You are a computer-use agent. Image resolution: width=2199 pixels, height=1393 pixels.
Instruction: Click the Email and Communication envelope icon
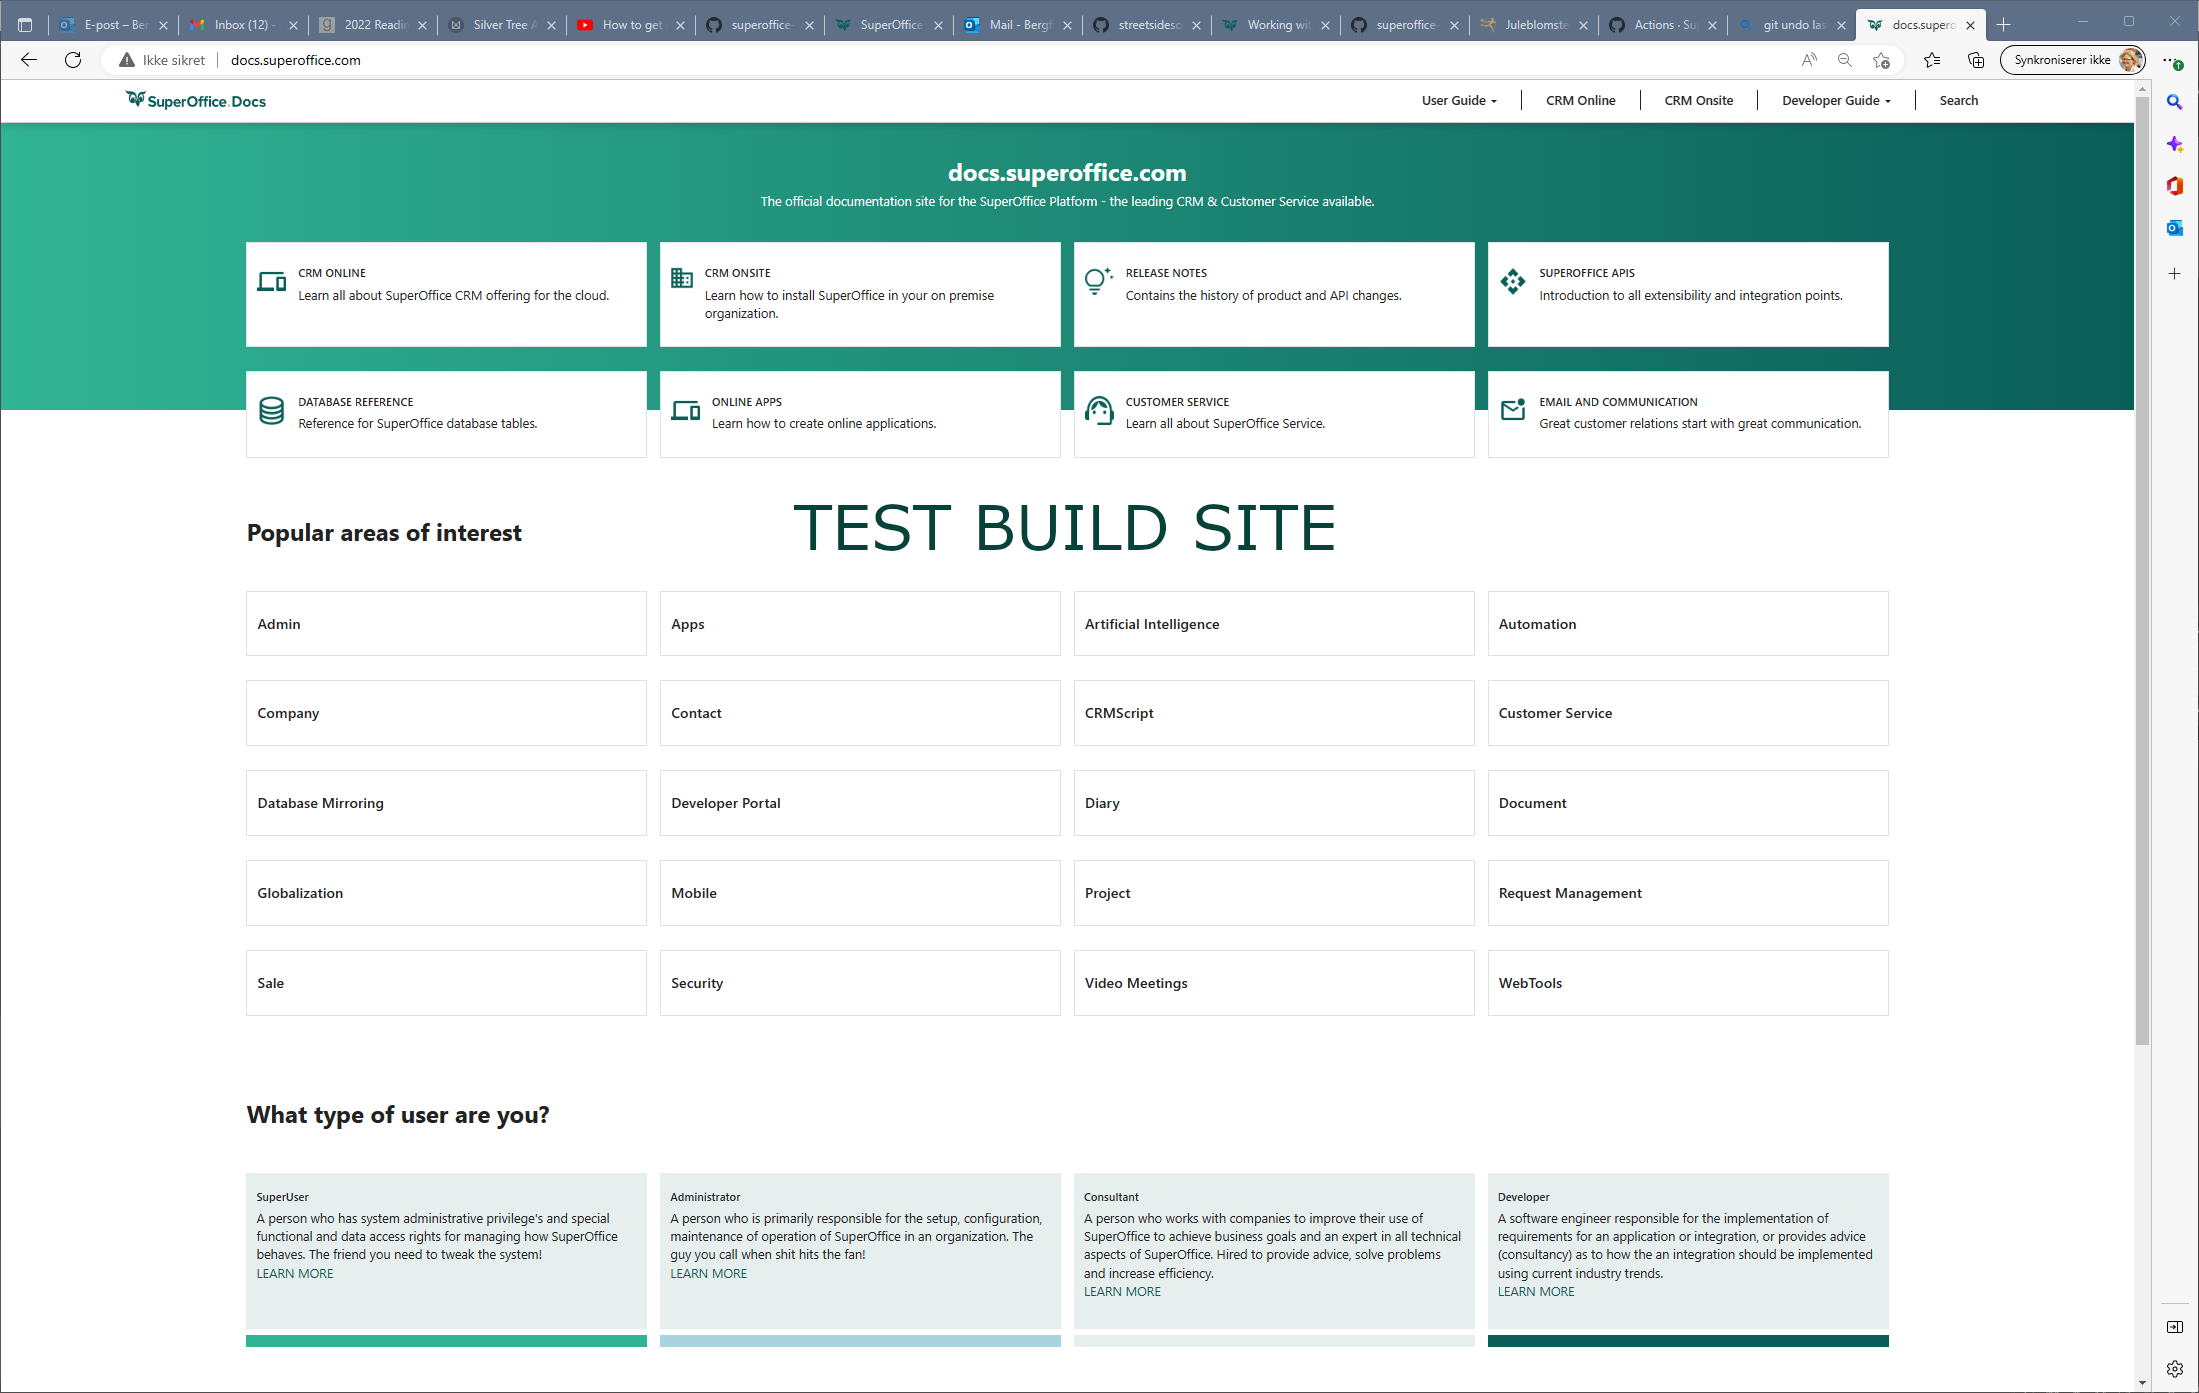click(x=1513, y=409)
